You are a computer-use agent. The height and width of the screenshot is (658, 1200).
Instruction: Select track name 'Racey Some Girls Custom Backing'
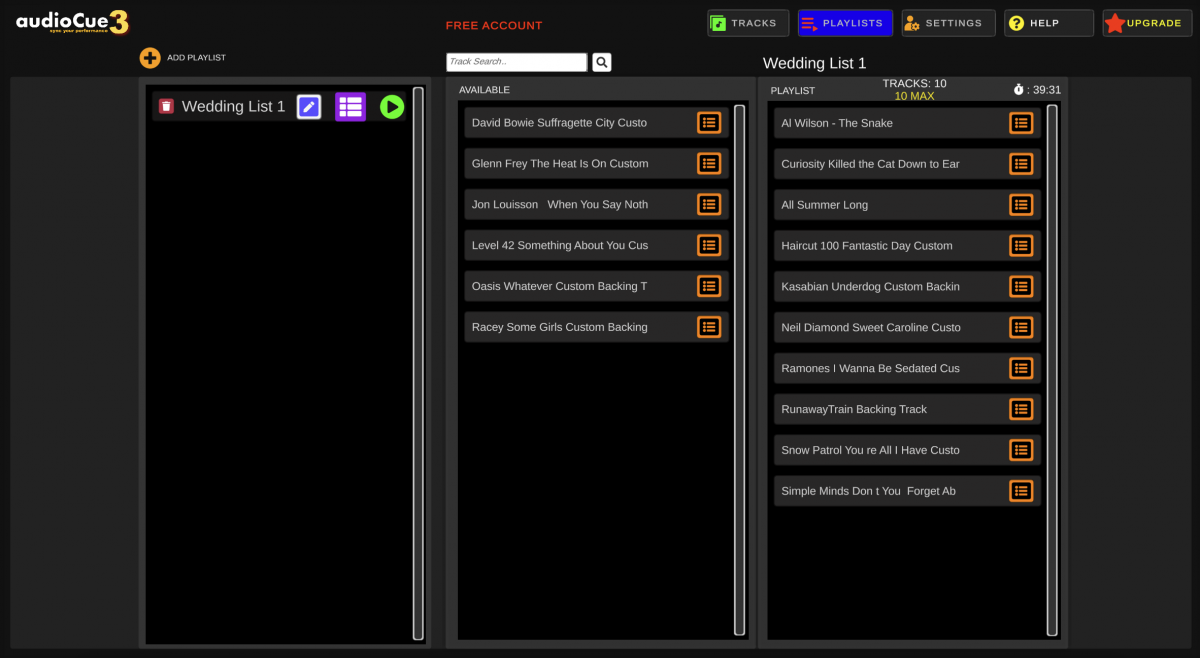559,327
